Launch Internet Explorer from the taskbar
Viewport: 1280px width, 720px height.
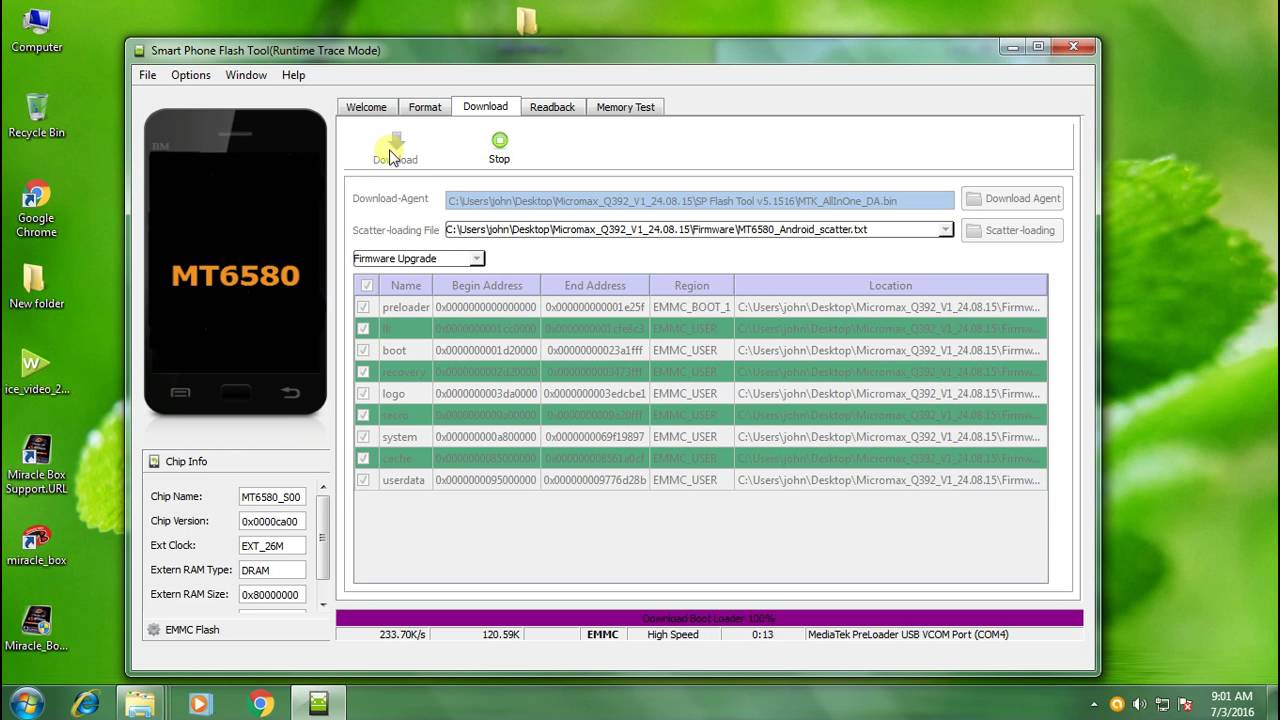(x=85, y=703)
